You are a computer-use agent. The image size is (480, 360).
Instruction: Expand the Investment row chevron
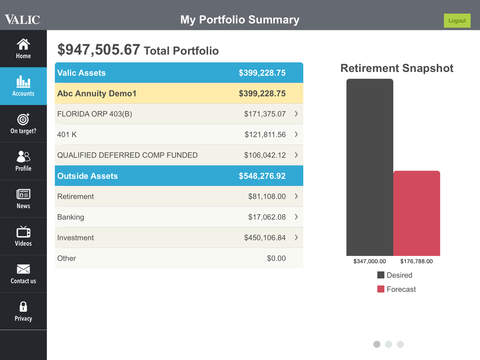click(296, 238)
